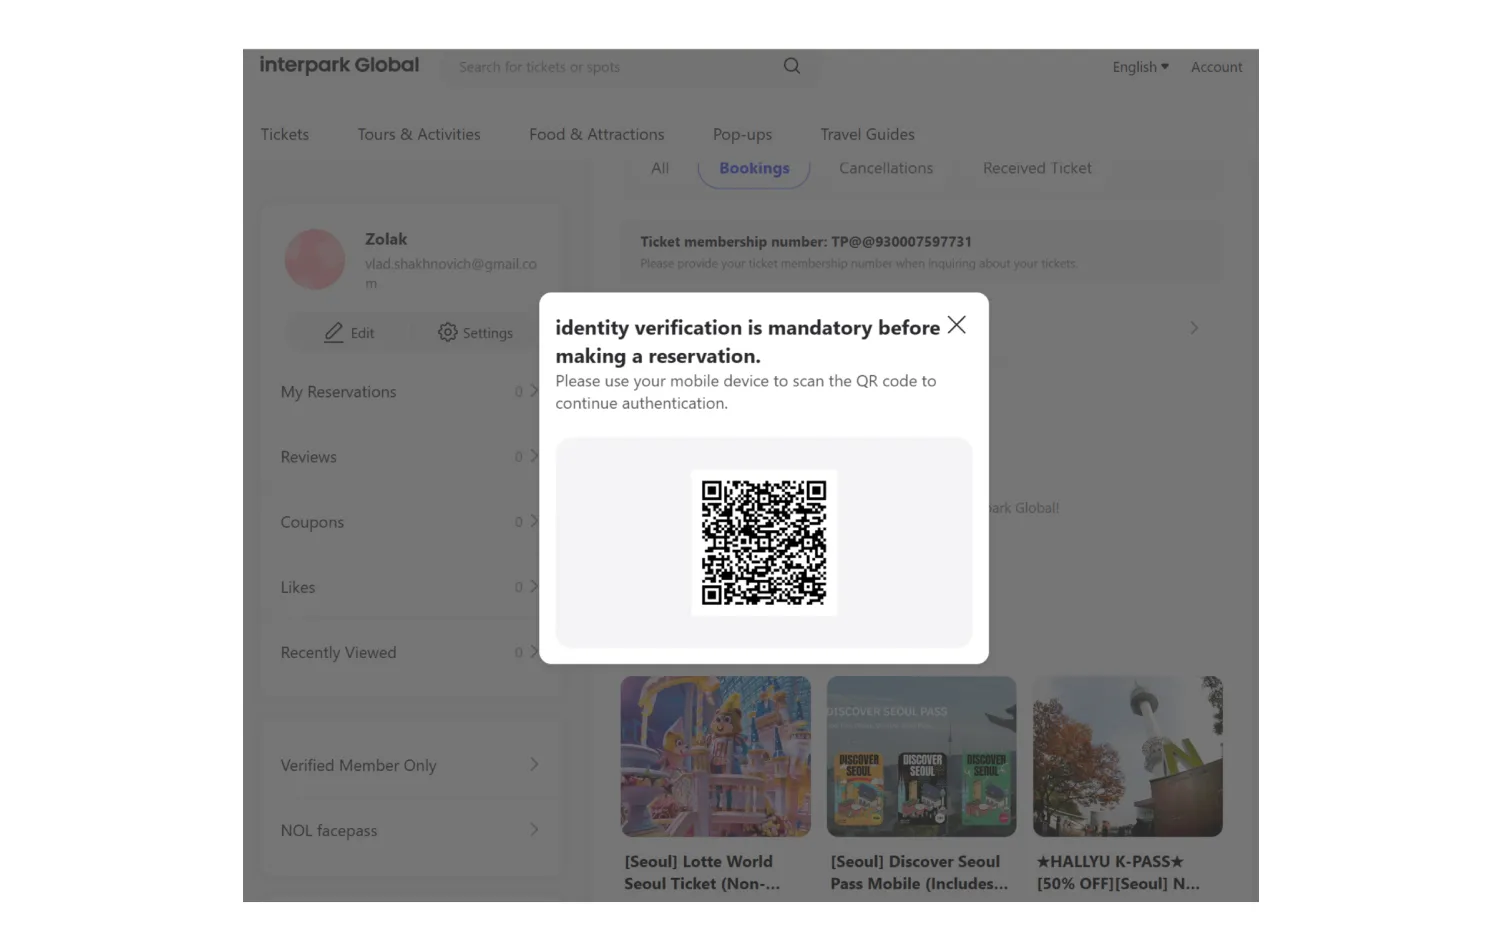
Task: Close the identity verification dialog
Action: (x=956, y=325)
